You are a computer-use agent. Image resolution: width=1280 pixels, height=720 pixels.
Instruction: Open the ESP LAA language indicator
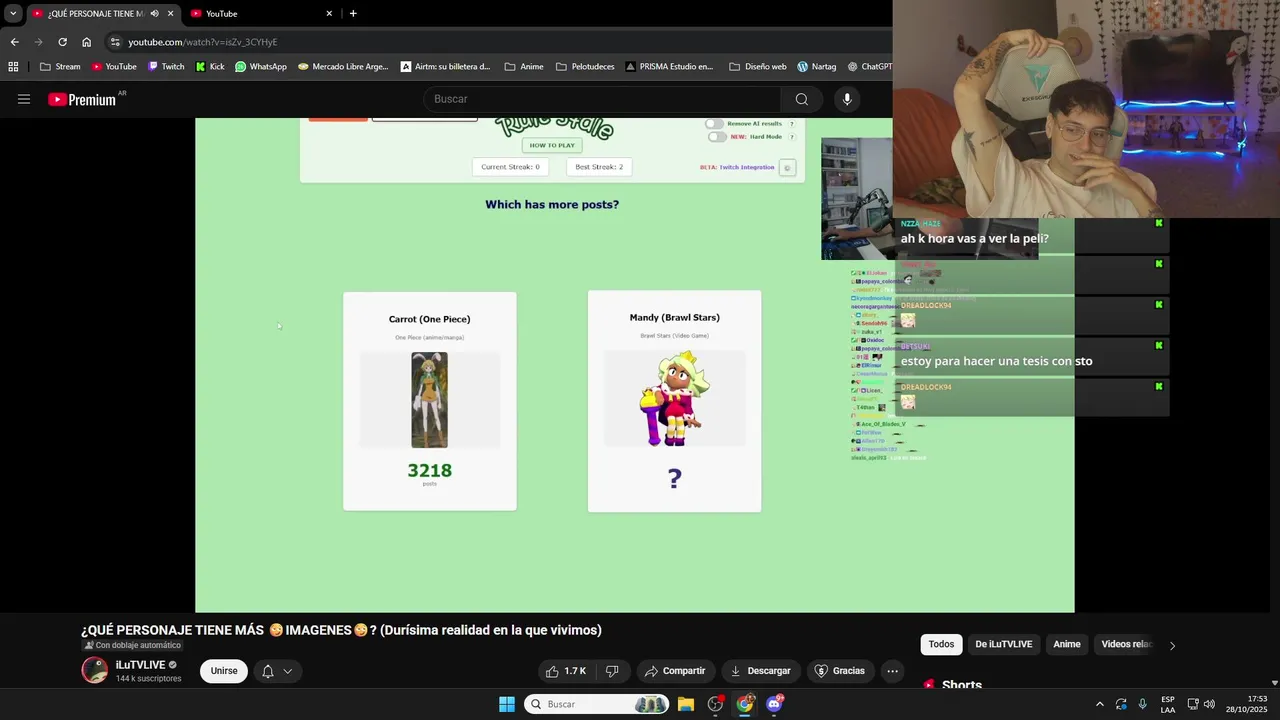pos(1168,704)
